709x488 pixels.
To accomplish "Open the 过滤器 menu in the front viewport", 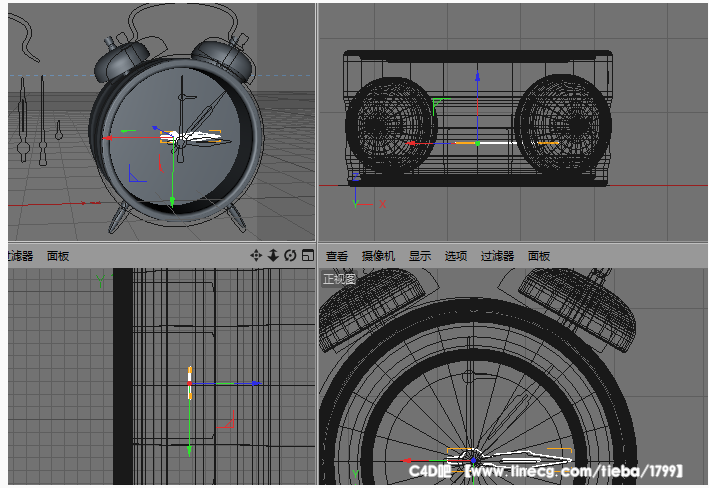I will coord(497,256).
